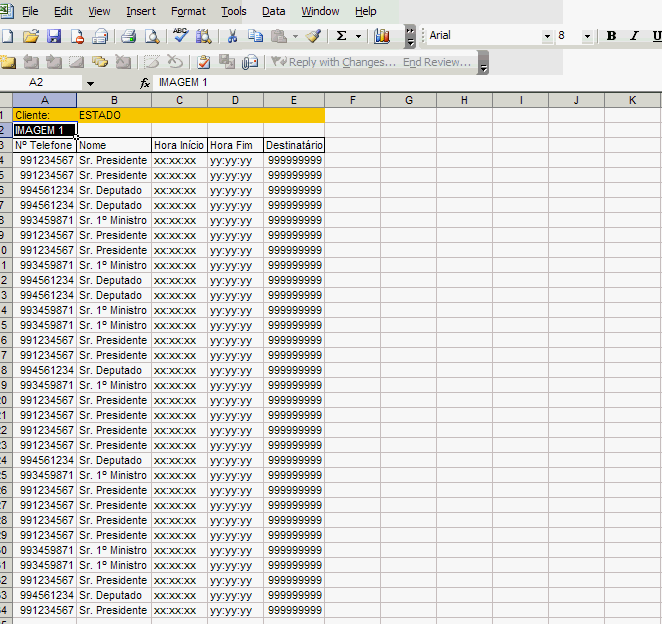Toggle Italic formatting
Image resolution: width=662 pixels, height=624 pixels.
(634, 36)
